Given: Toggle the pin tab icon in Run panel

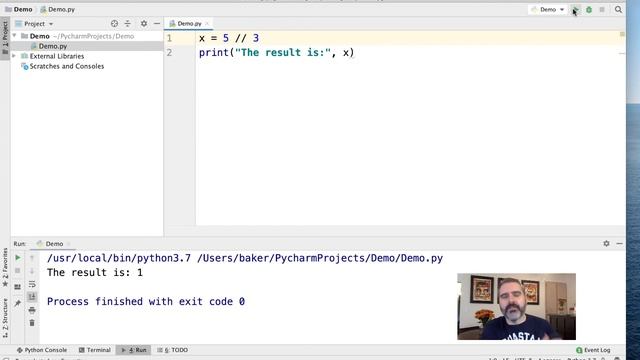Looking at the screenshot, I should (x=18, y=303).
